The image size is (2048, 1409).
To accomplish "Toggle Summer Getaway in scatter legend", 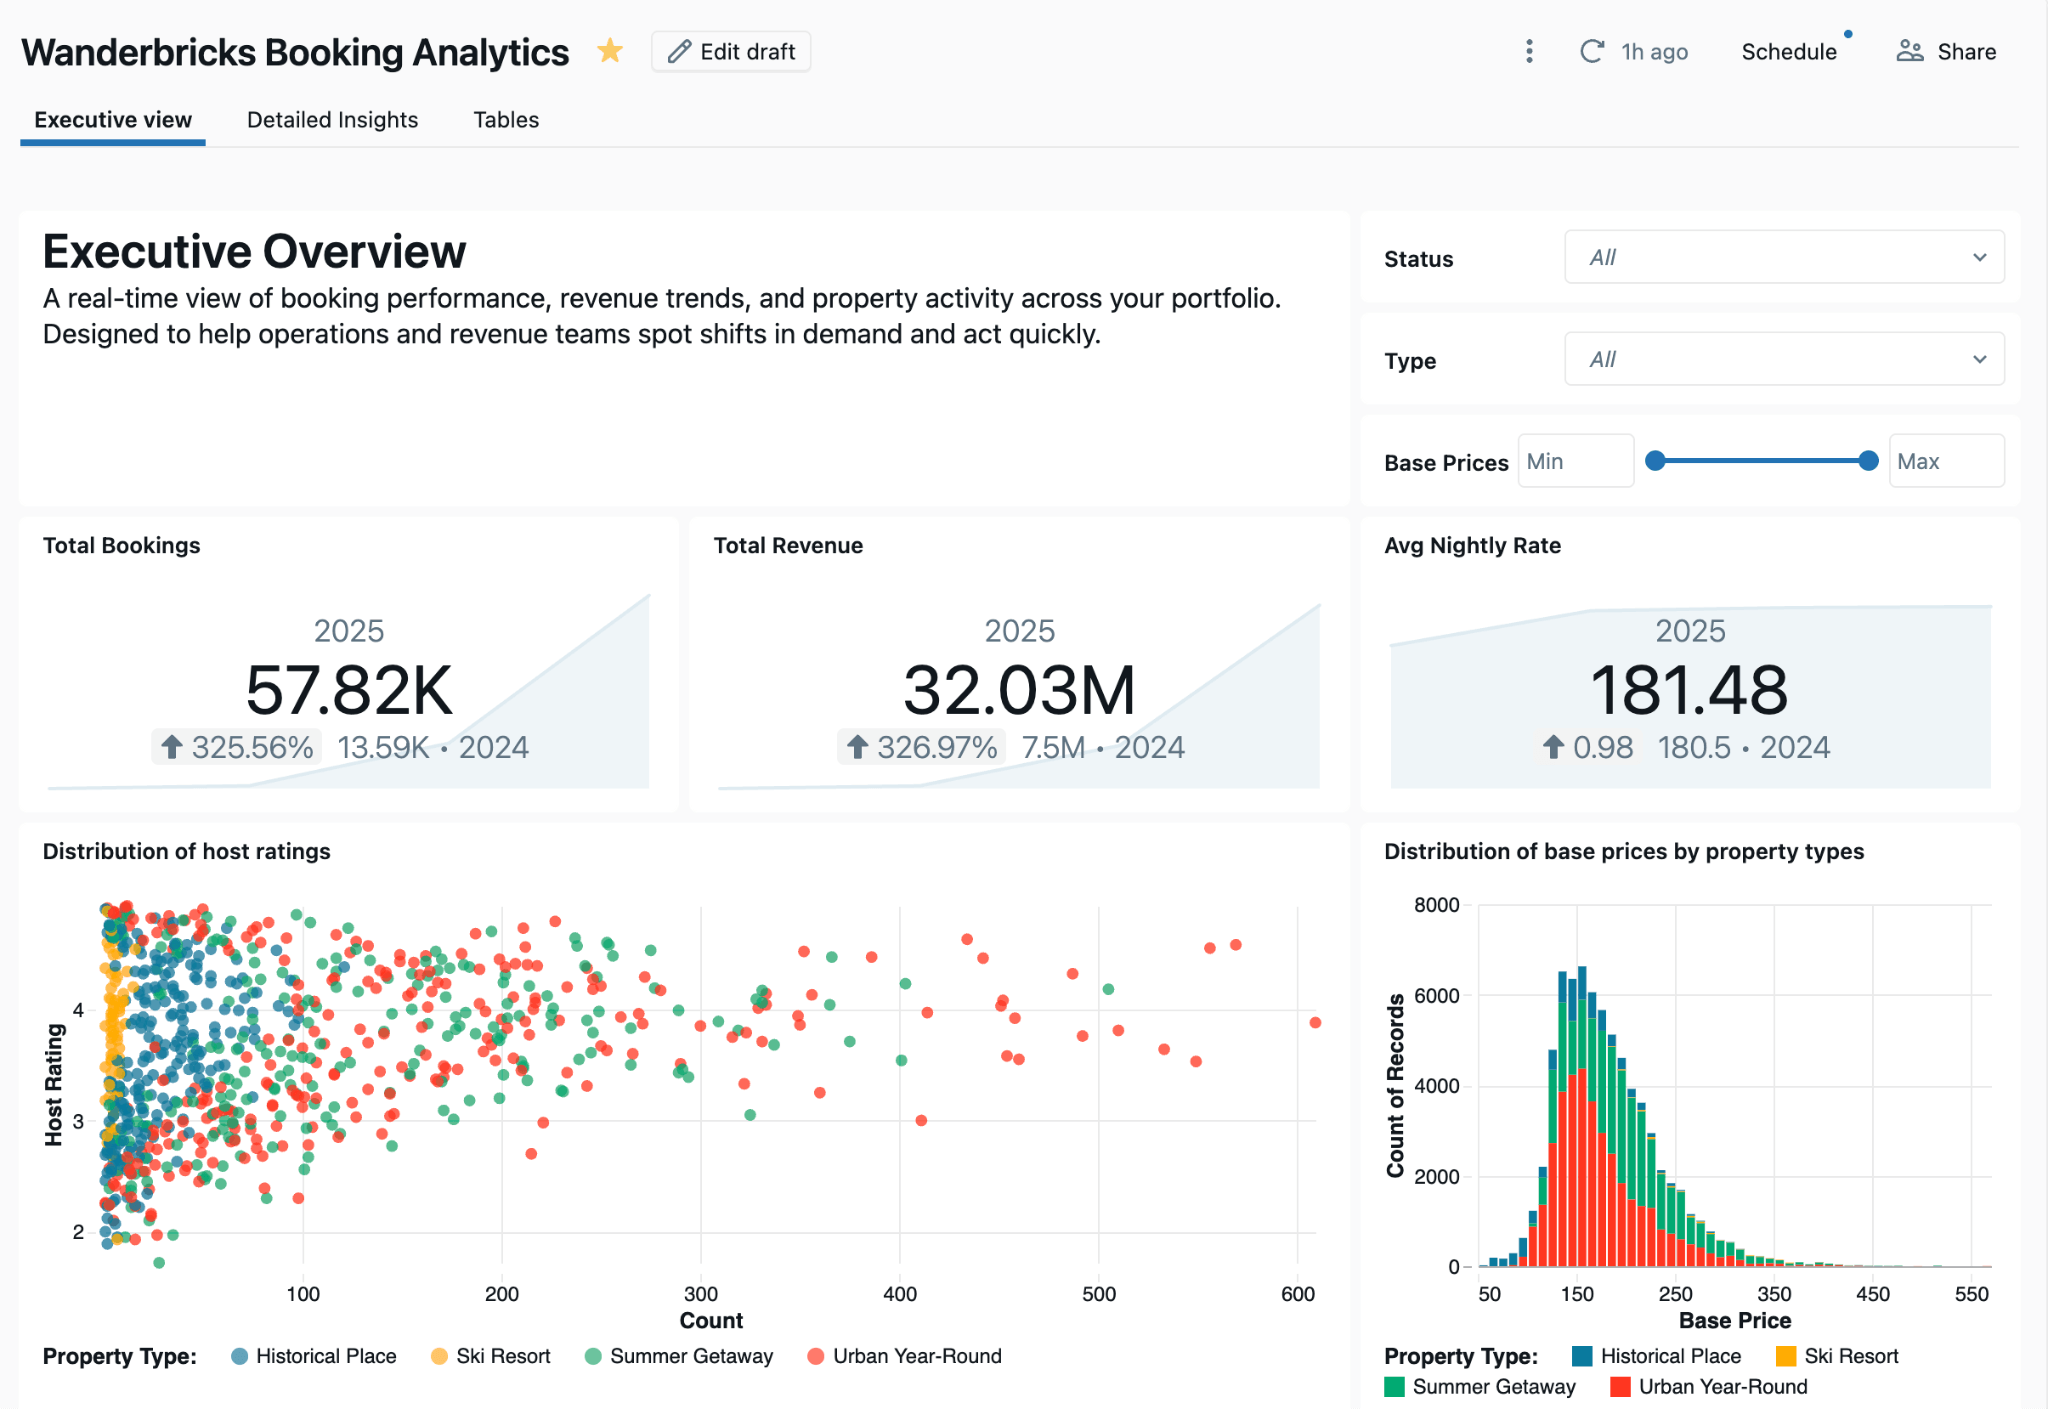I will [679, 1356].
